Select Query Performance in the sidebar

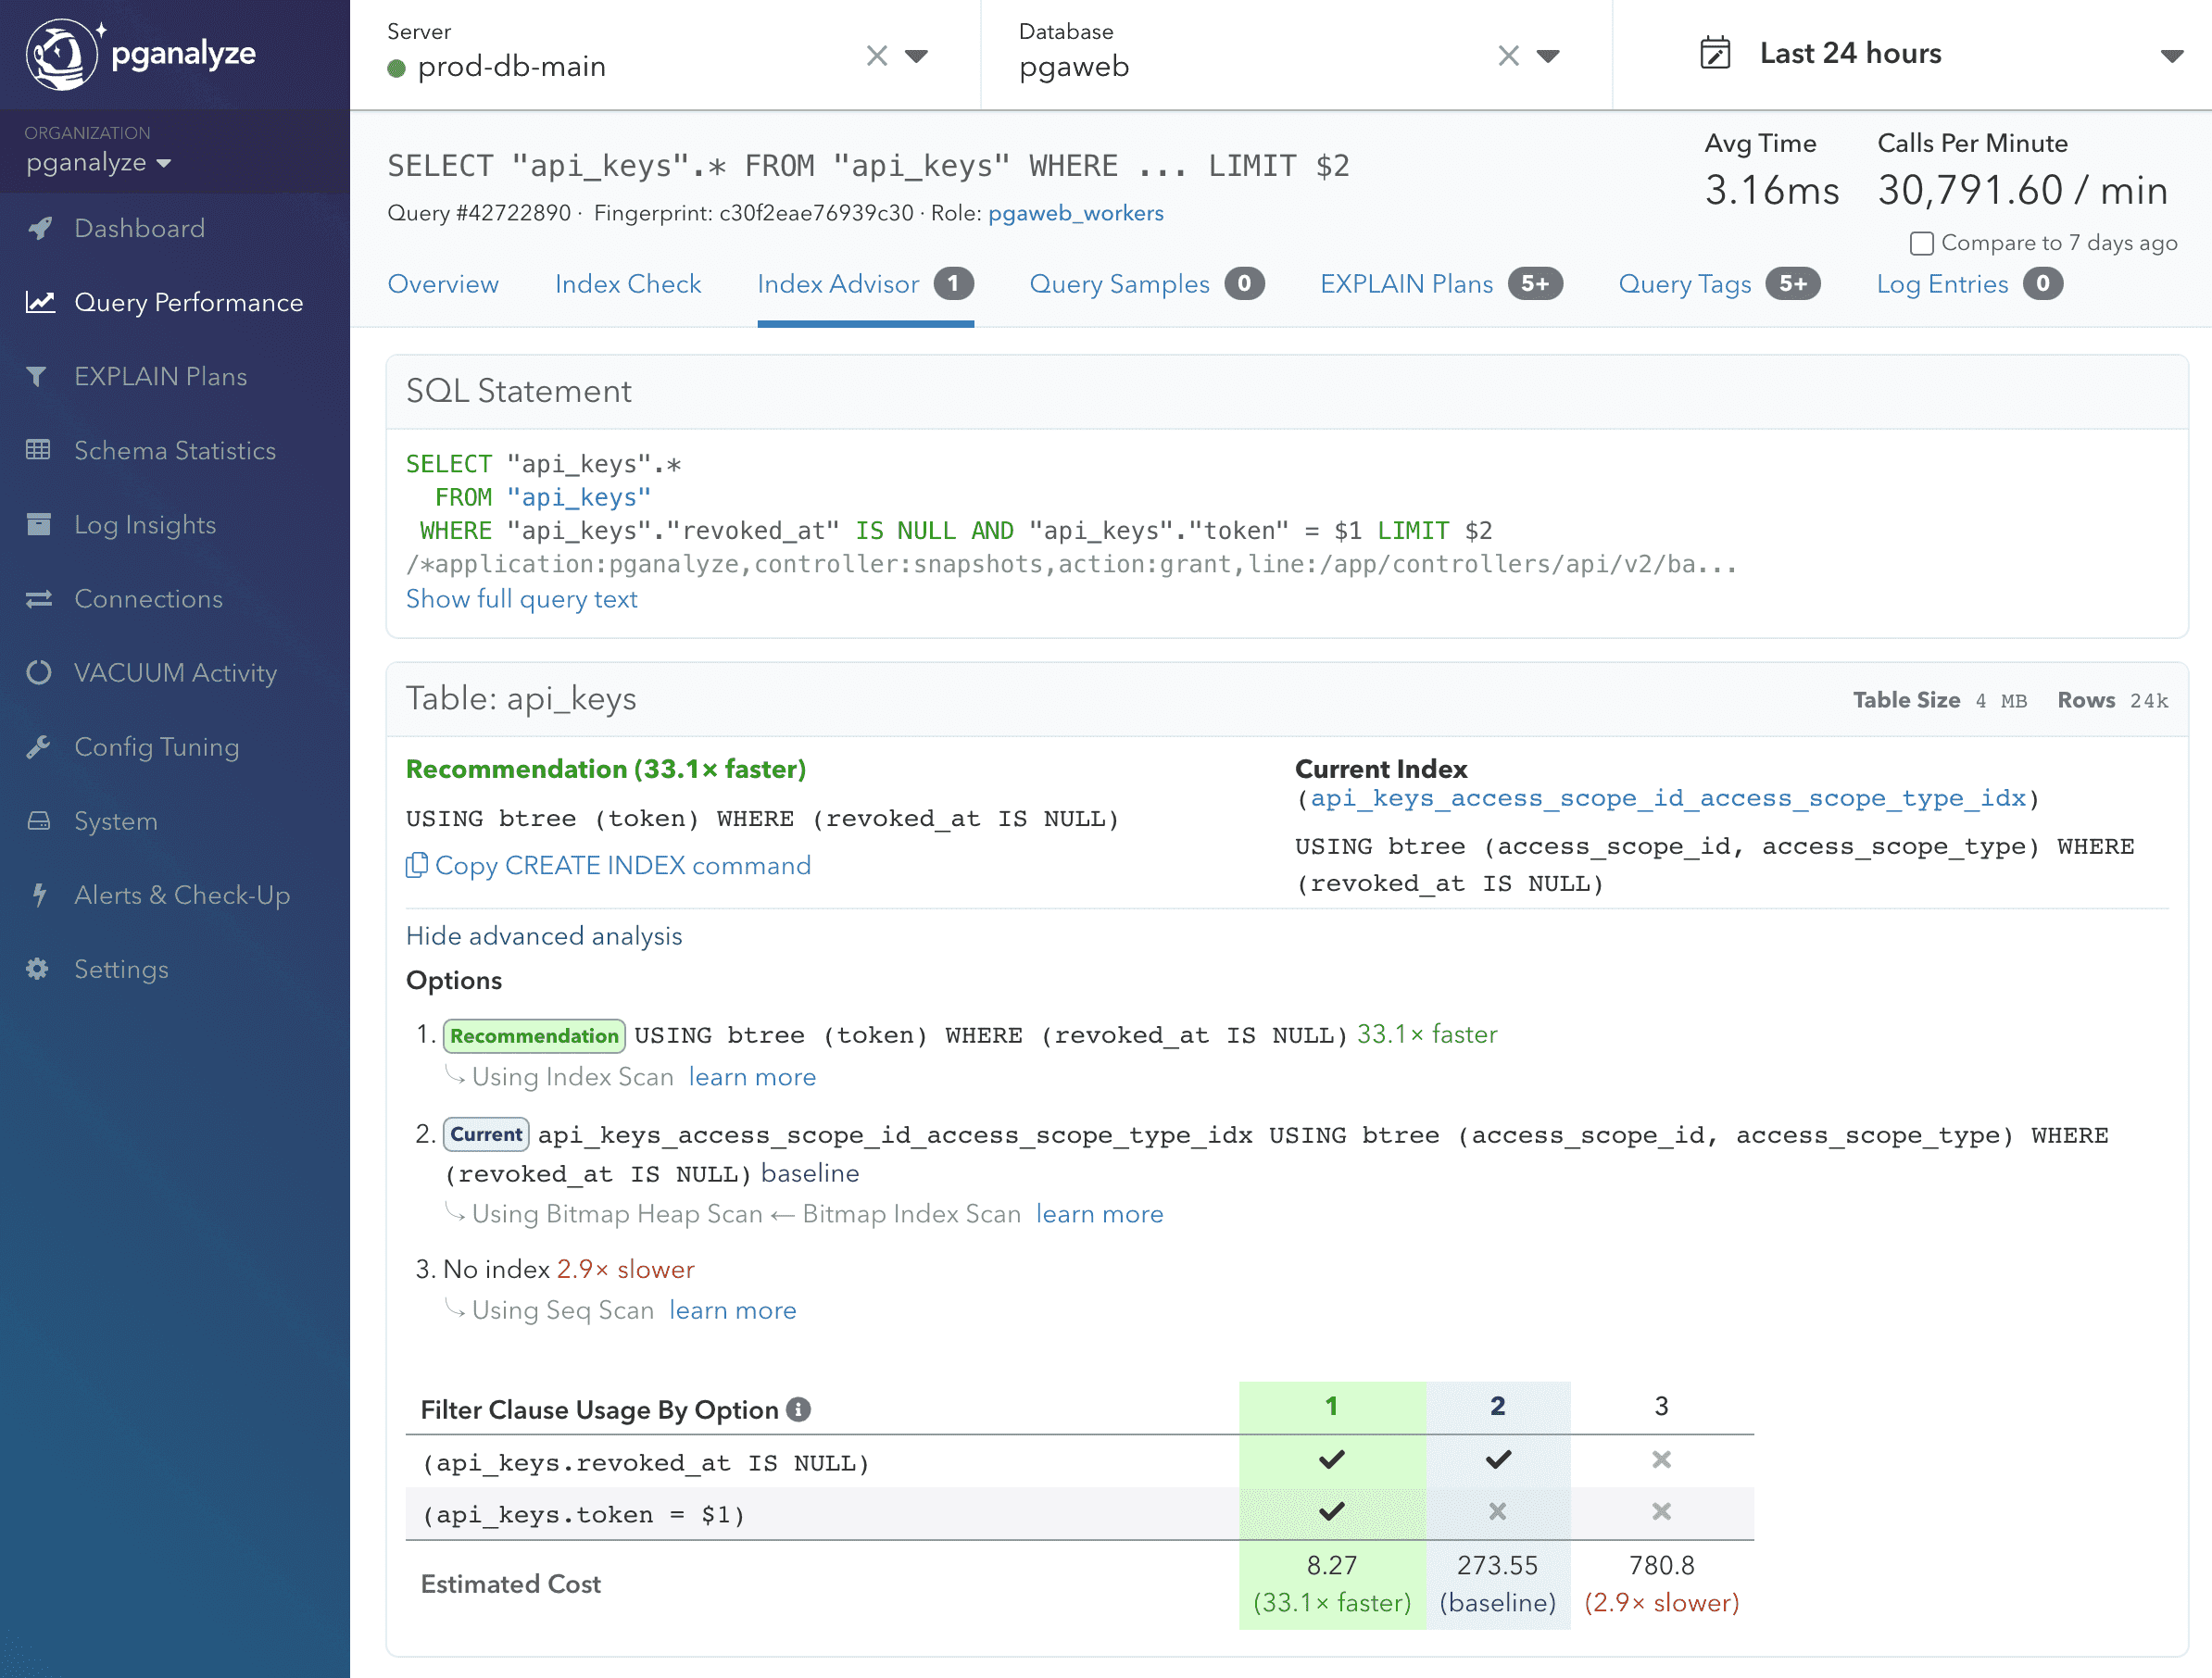[188, 302]
